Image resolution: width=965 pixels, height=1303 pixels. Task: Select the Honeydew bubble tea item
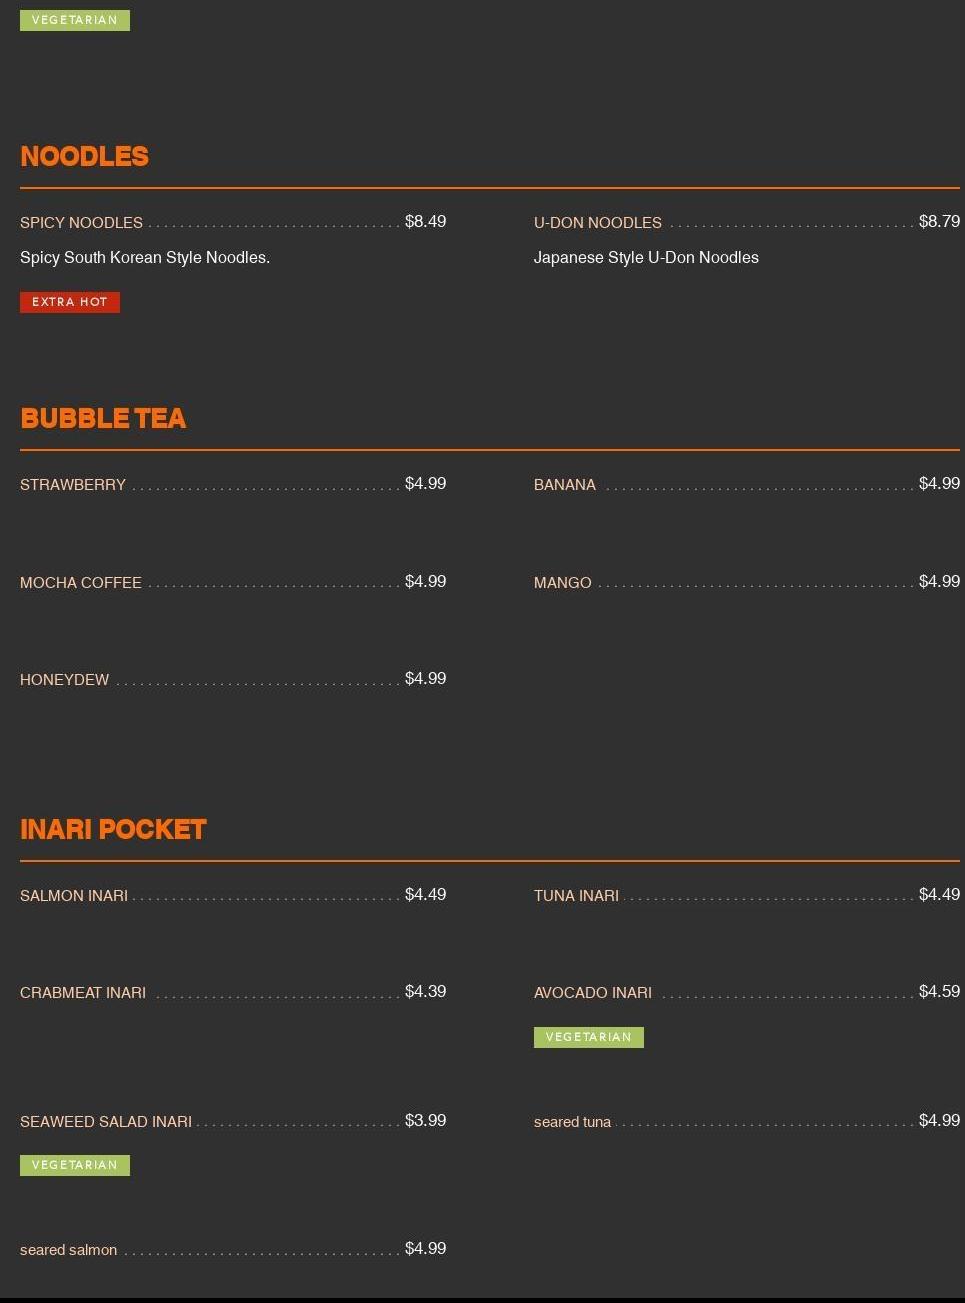click(64, 680)
